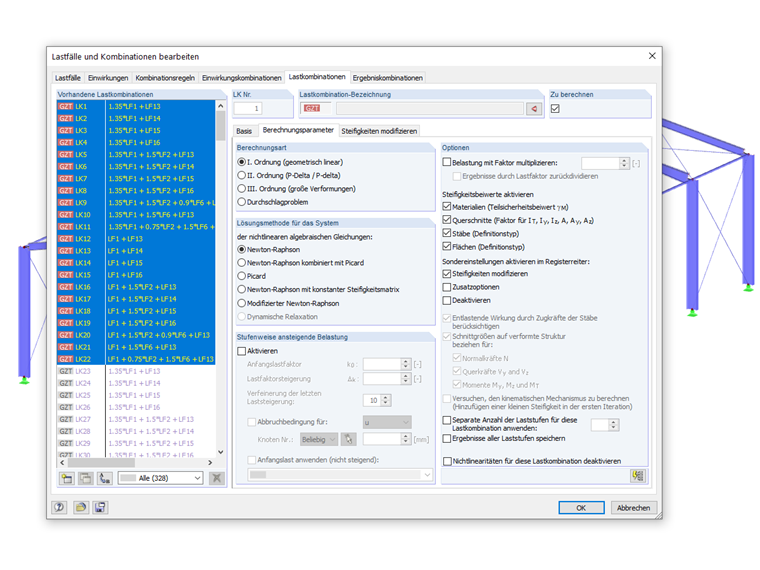Enable Belastung mit Faktor multiplizieren
Viewport: 760px width, 570px height.
click(447, 162)
